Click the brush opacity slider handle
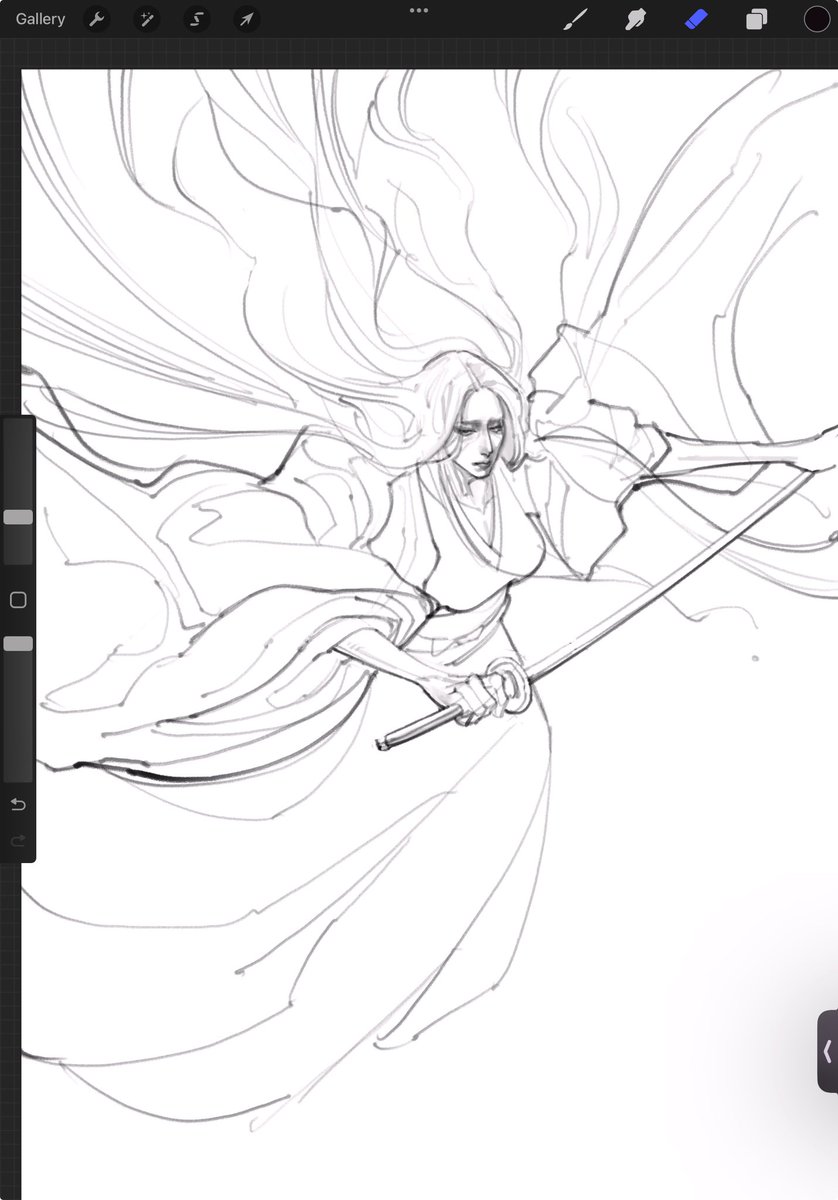Screen dimensions: 838x1200 pyautogui.click(x=18, y=645)
